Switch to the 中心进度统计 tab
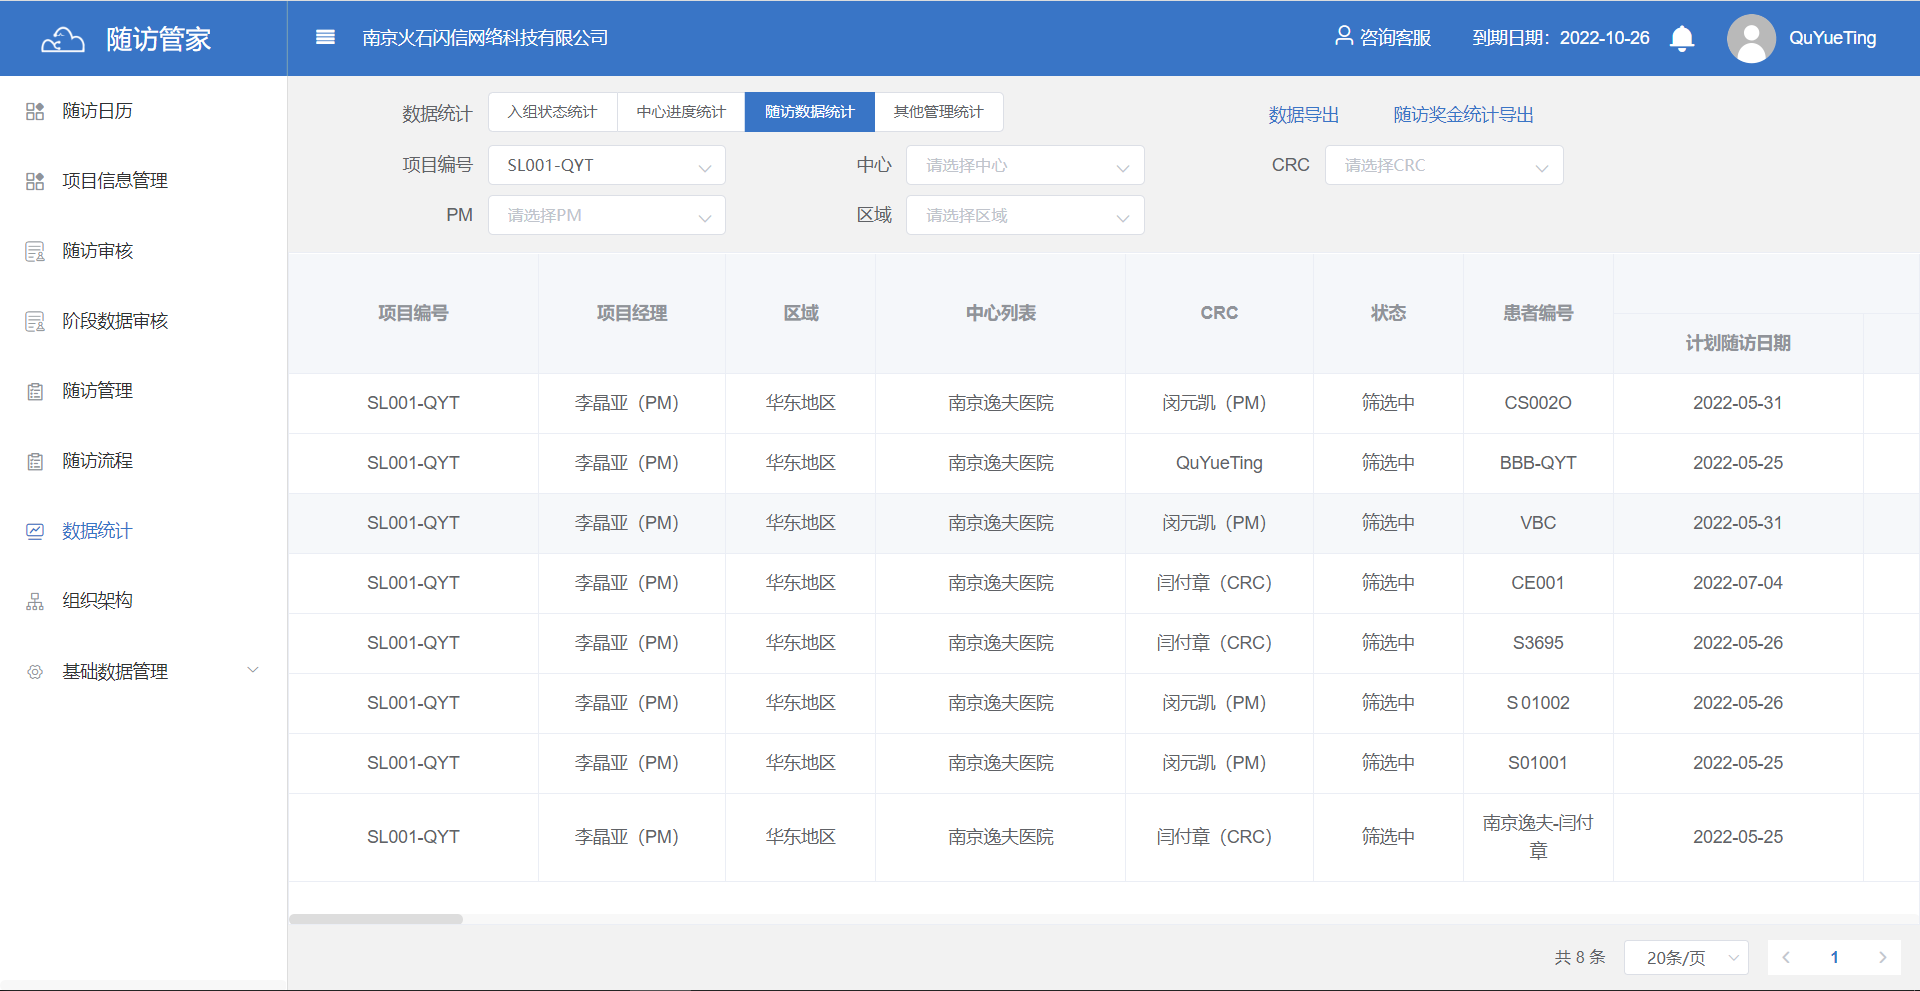 681,112
